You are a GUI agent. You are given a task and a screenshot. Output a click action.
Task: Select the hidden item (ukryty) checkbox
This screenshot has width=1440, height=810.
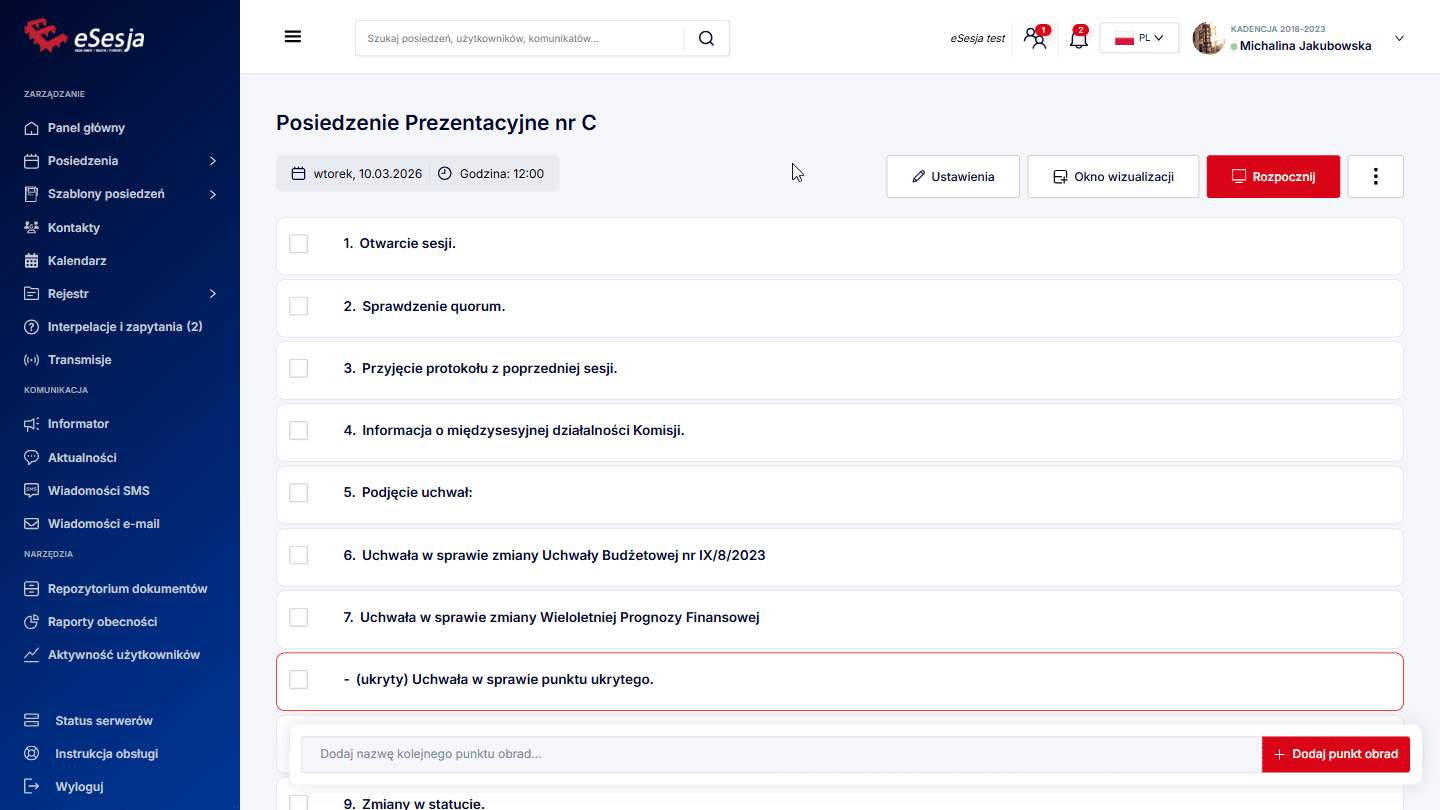tap(299, 680)
